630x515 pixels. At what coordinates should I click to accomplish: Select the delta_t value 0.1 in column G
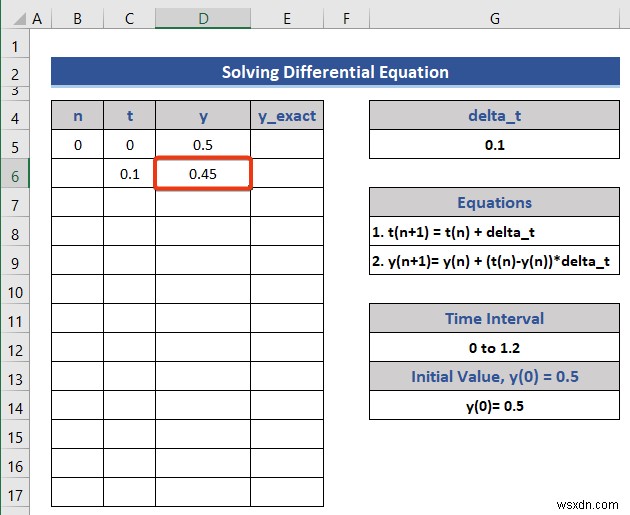(495, 144)
